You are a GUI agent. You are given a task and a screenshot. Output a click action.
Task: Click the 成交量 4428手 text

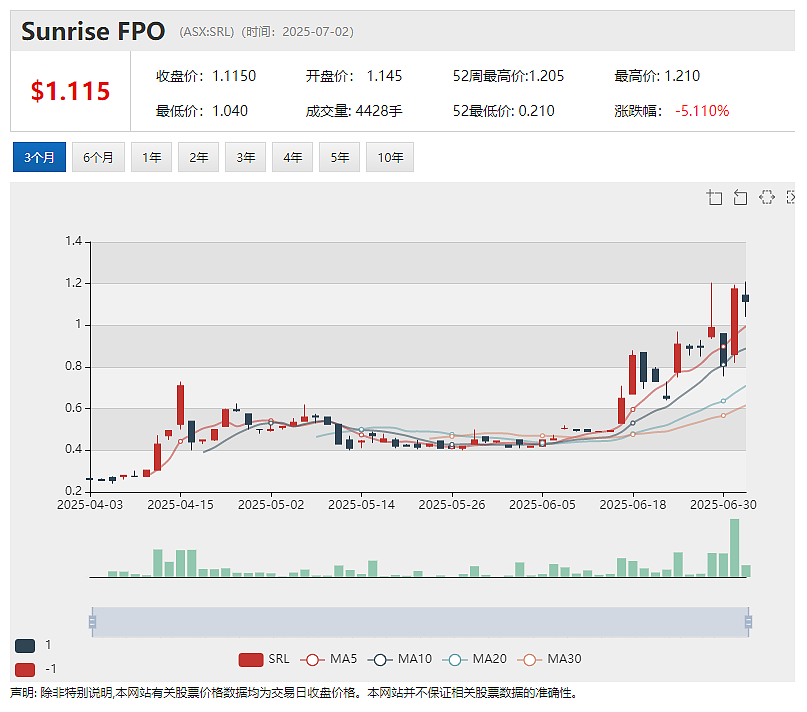tap(354, 111)
